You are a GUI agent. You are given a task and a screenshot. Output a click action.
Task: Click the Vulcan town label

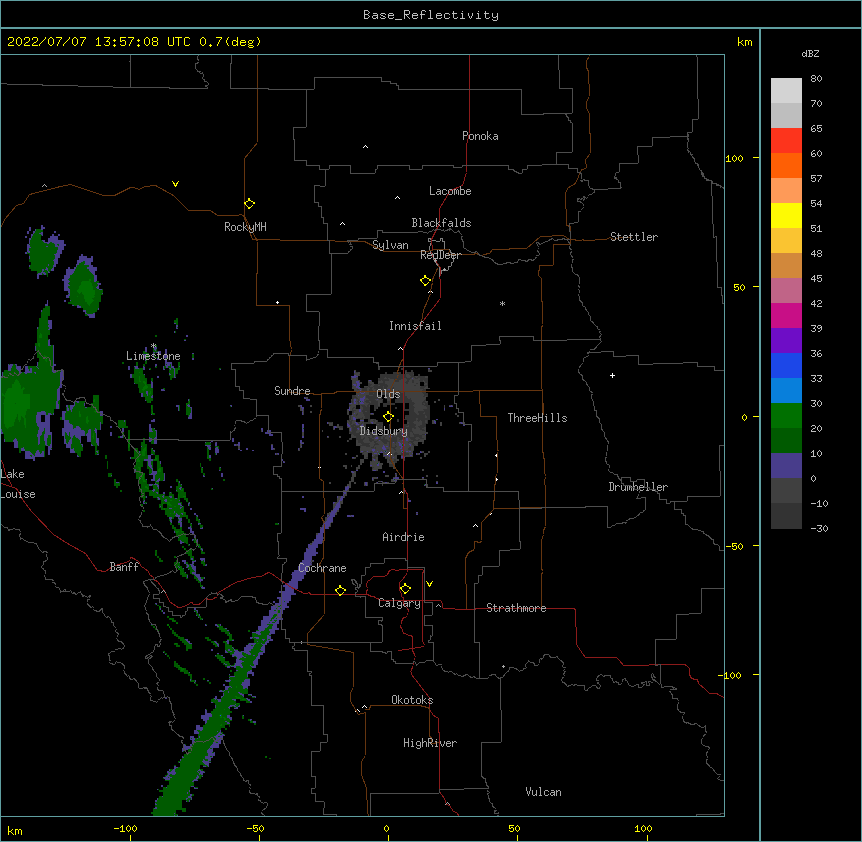[543, 792]
